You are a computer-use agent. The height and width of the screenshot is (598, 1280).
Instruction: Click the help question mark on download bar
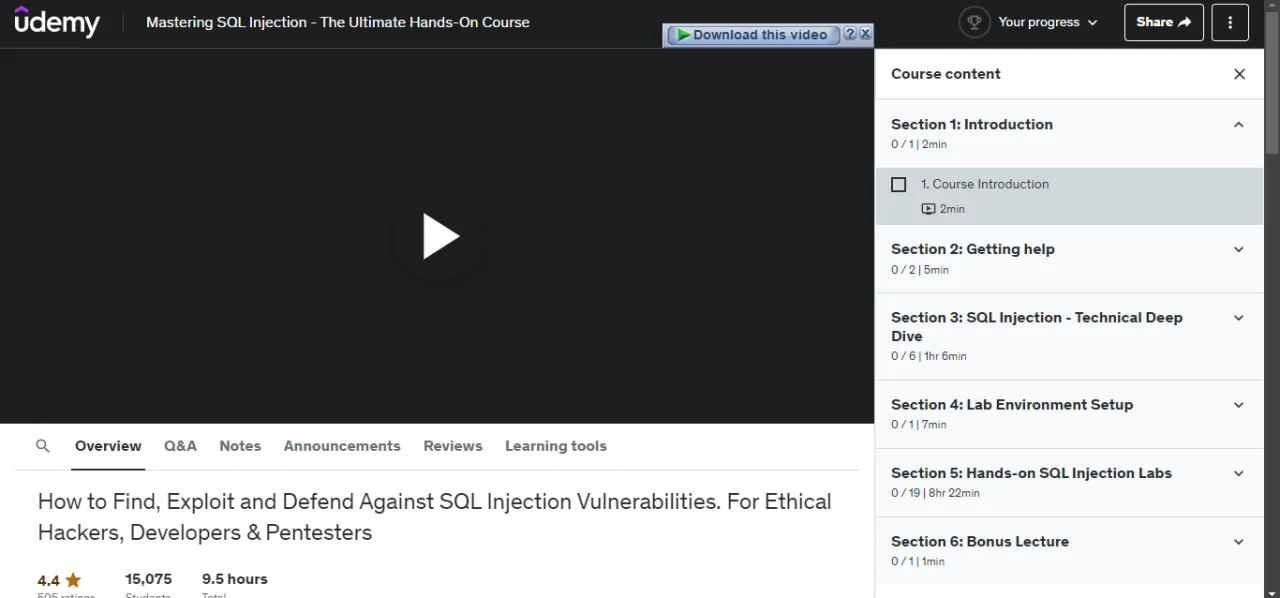tap(849, 34)
